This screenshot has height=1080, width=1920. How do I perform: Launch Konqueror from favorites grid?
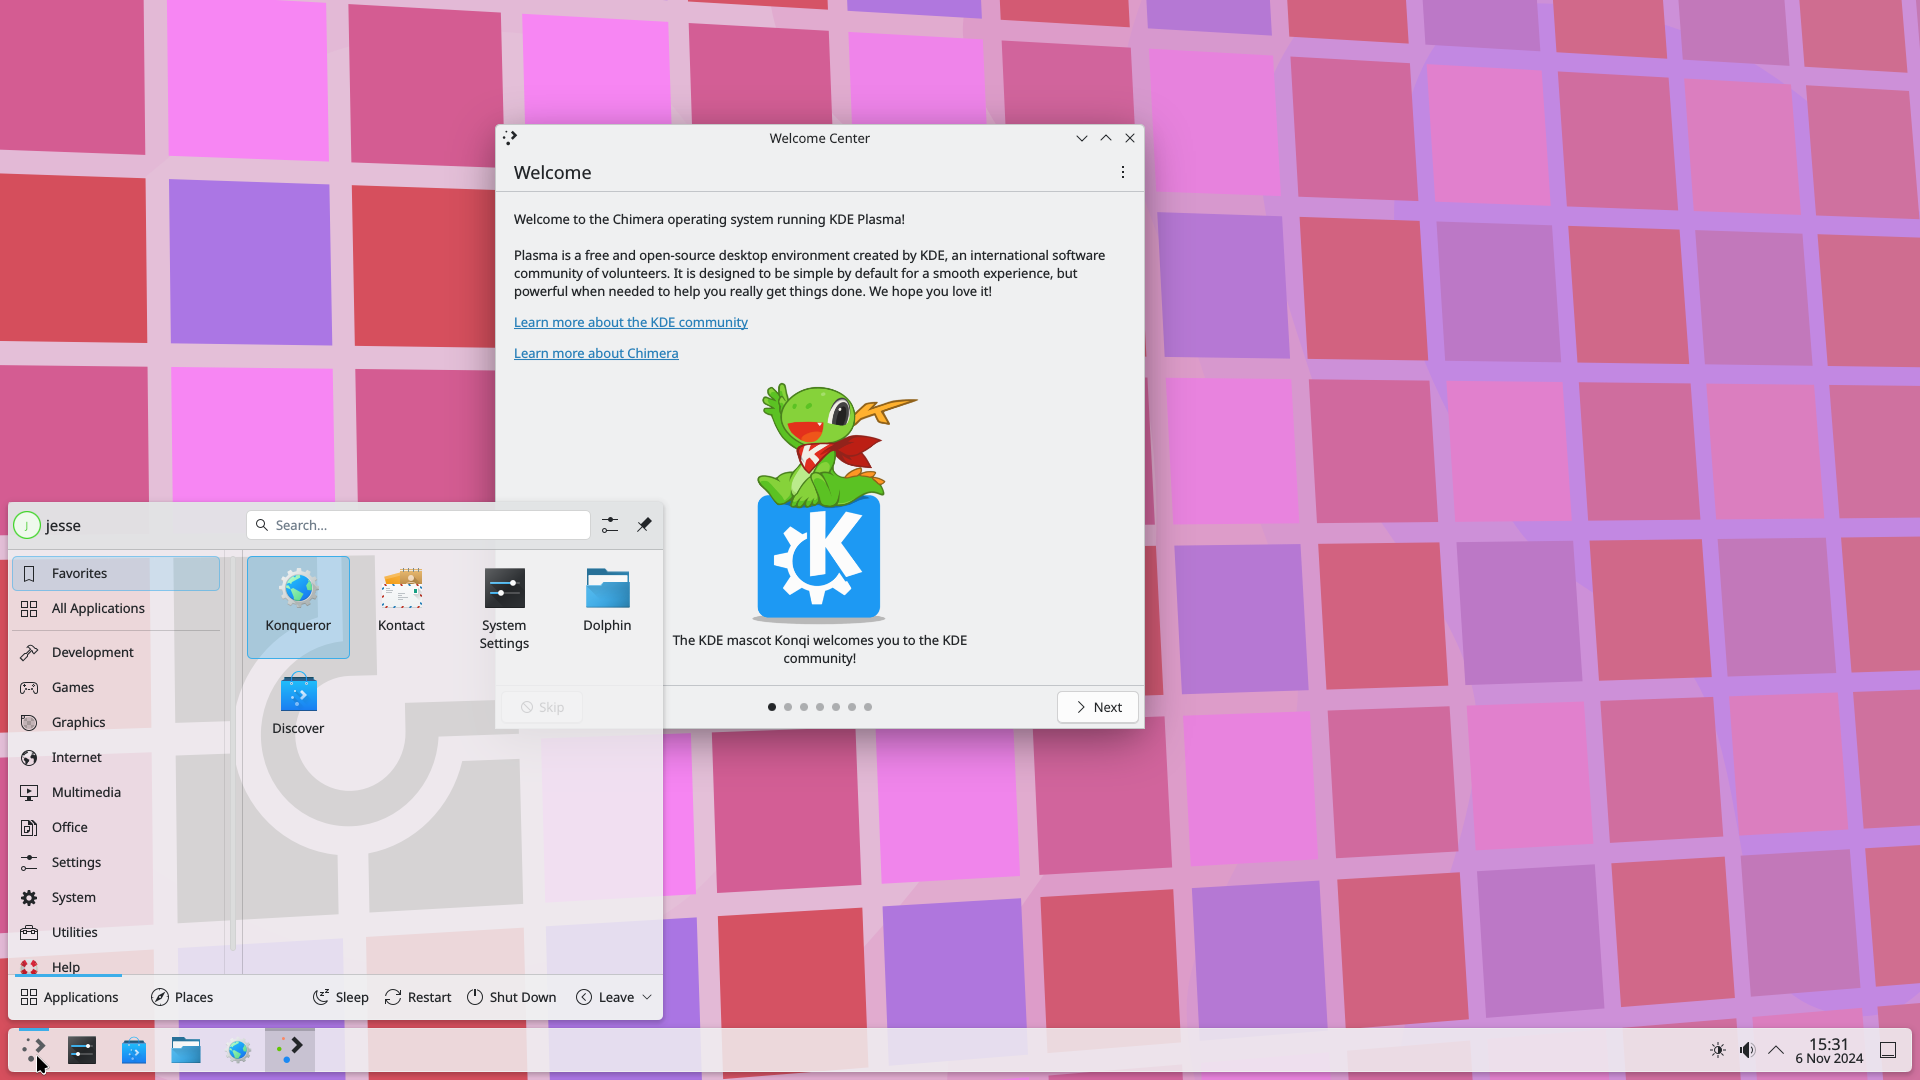pyautogui.click(x=298, y=606)
